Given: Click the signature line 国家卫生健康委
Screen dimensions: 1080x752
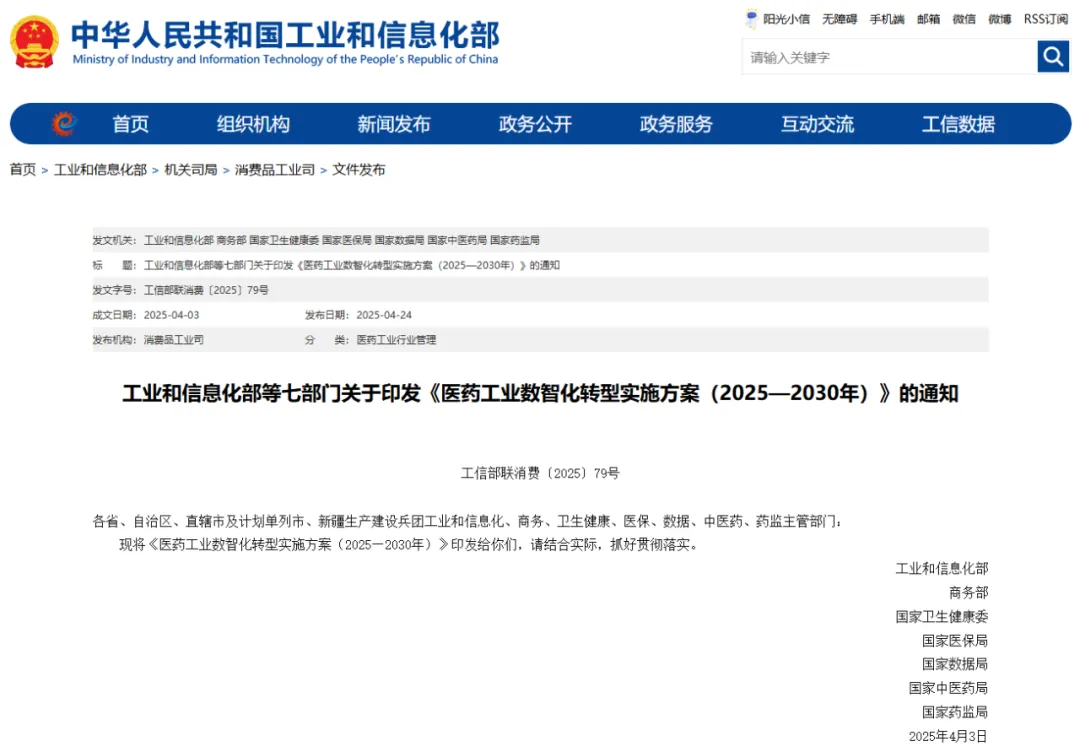Looking at the screenshot, I should point(942,616).
